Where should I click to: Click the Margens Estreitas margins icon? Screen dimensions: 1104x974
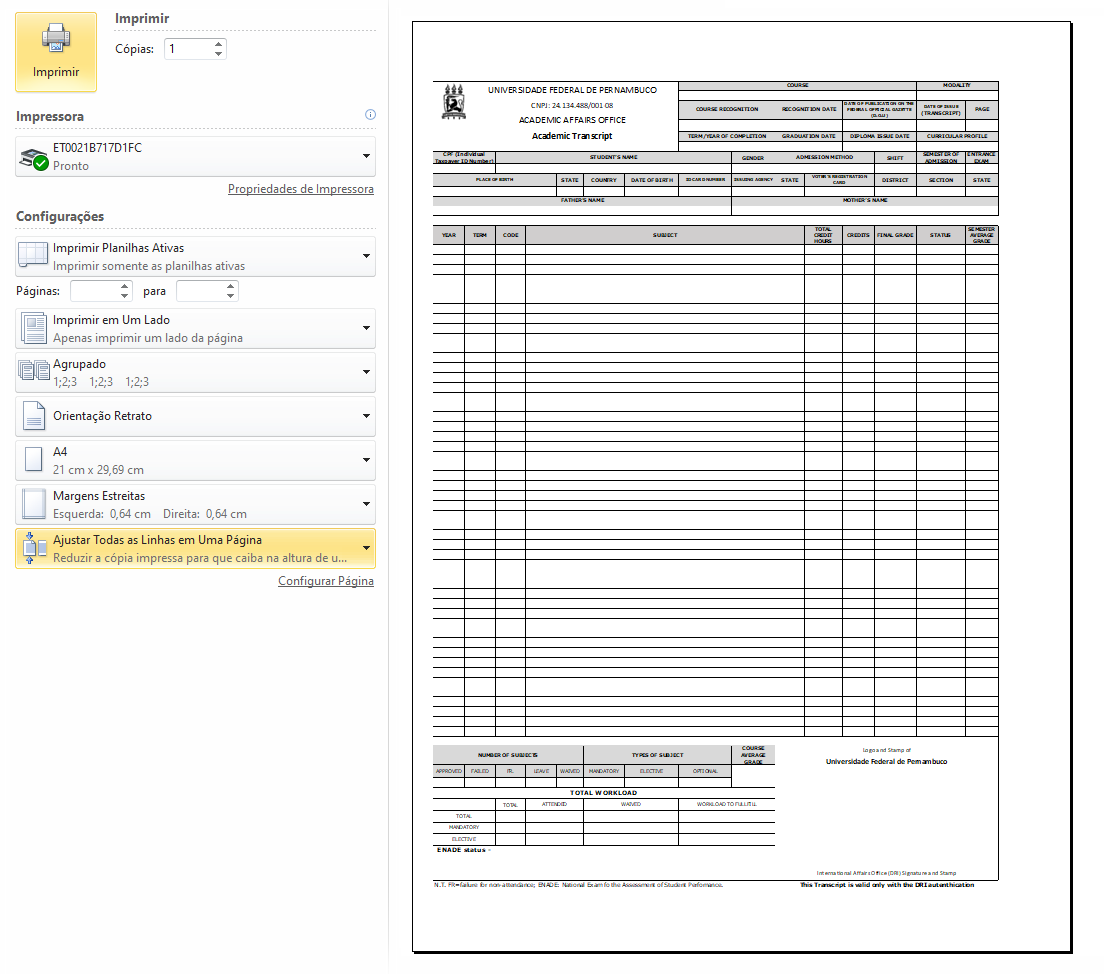click(x=35, y=504)
